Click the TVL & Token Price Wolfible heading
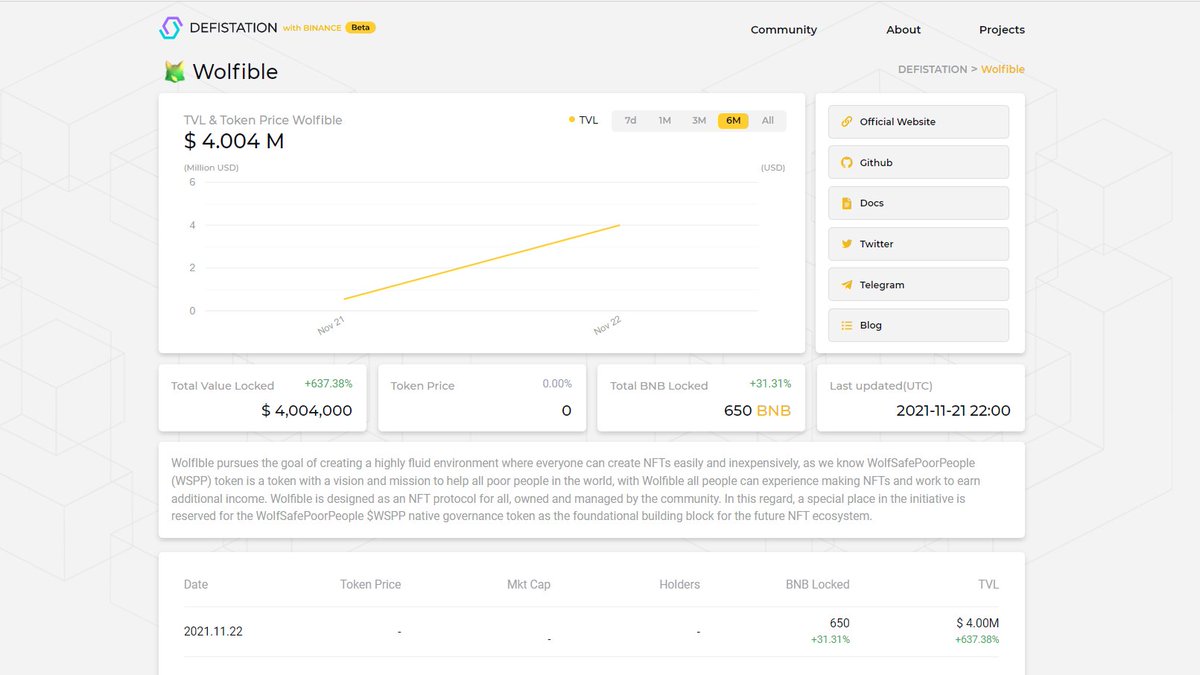1200x675 pixels. pos(263,120)
